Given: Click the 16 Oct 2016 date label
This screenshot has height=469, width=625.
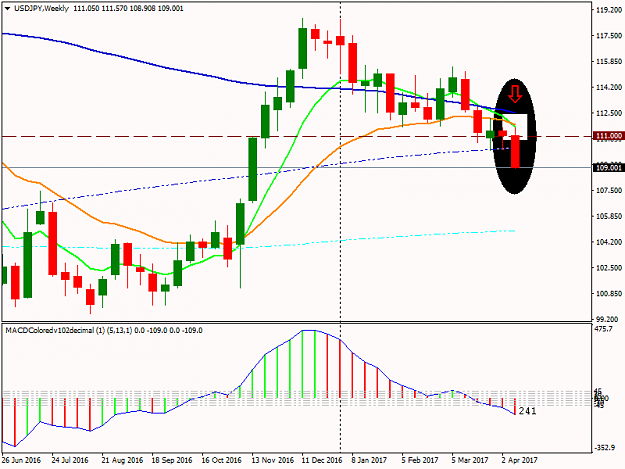Looking at the screenshot, I should [x=222, y=460].
